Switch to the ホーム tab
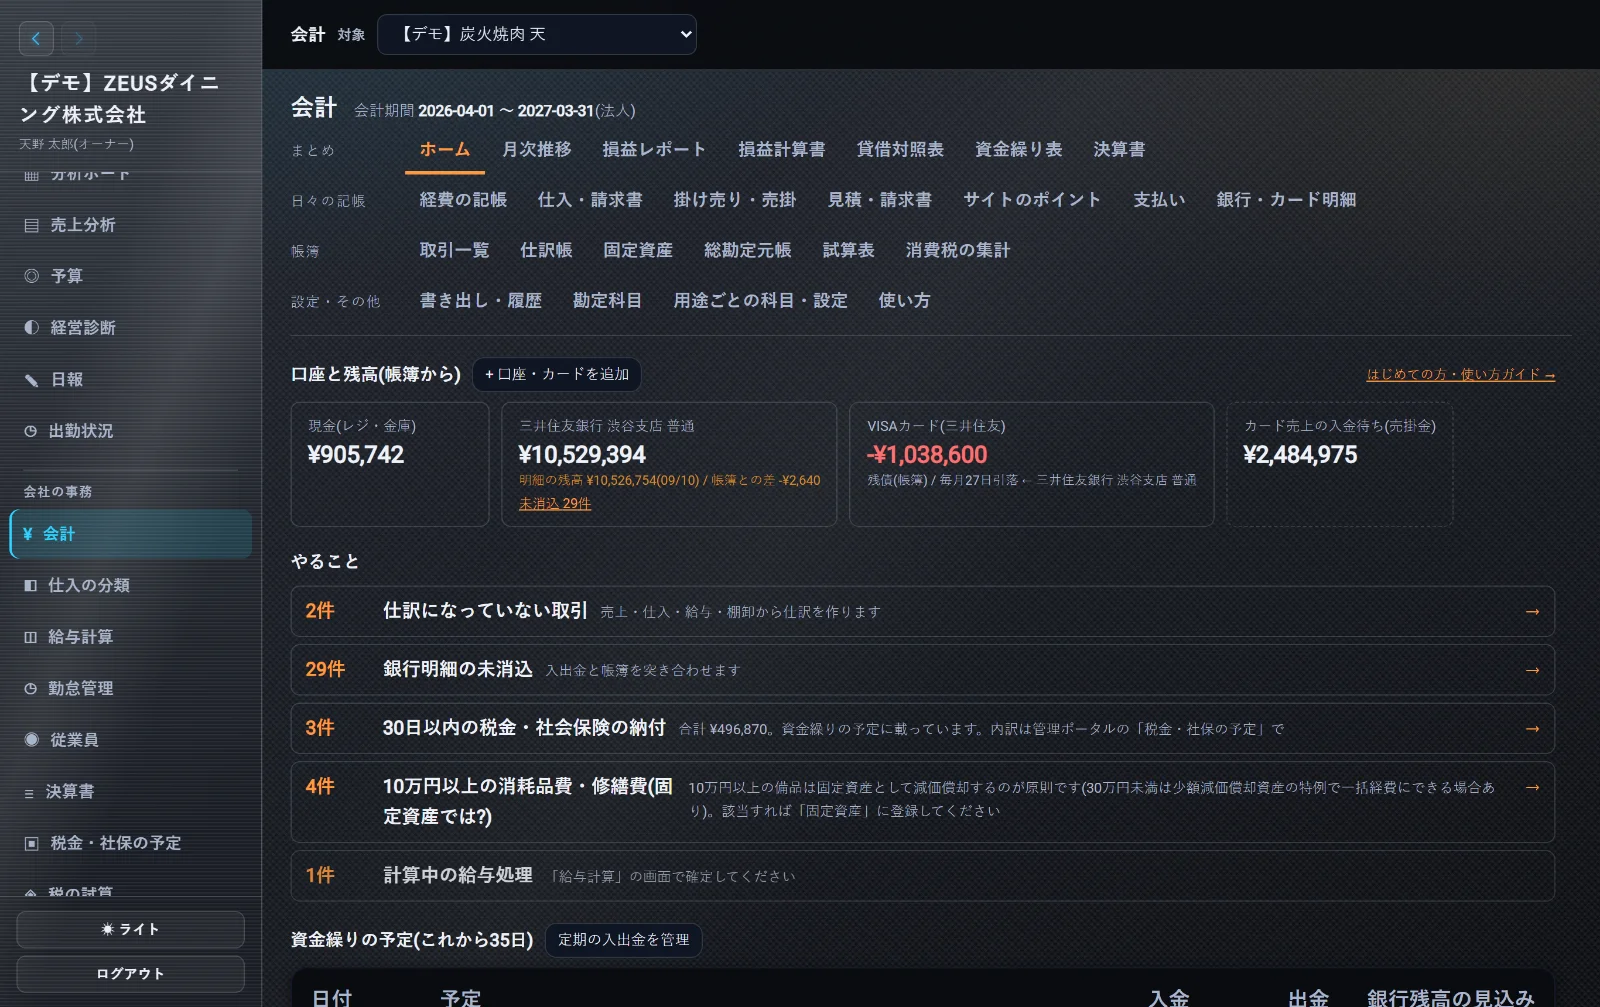The height and width of the screenshot is (1007, 1600). (x=445, y=149)
